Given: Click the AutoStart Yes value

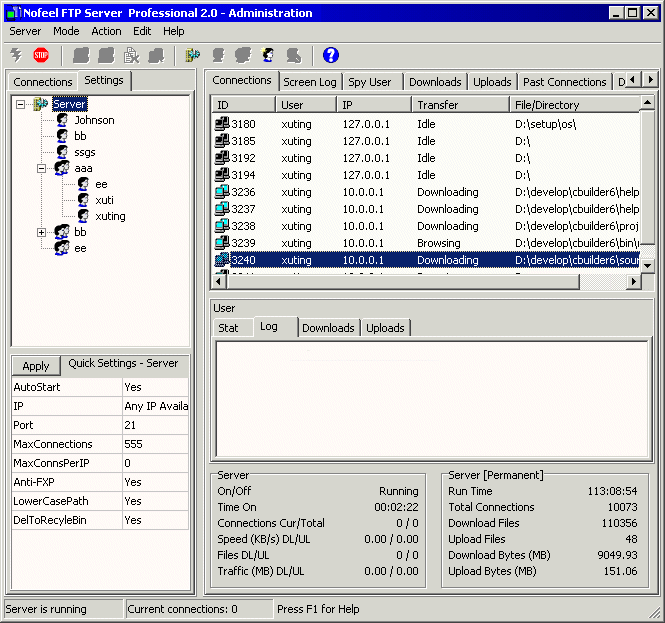Looking at the screenshot, I should 155,387.
